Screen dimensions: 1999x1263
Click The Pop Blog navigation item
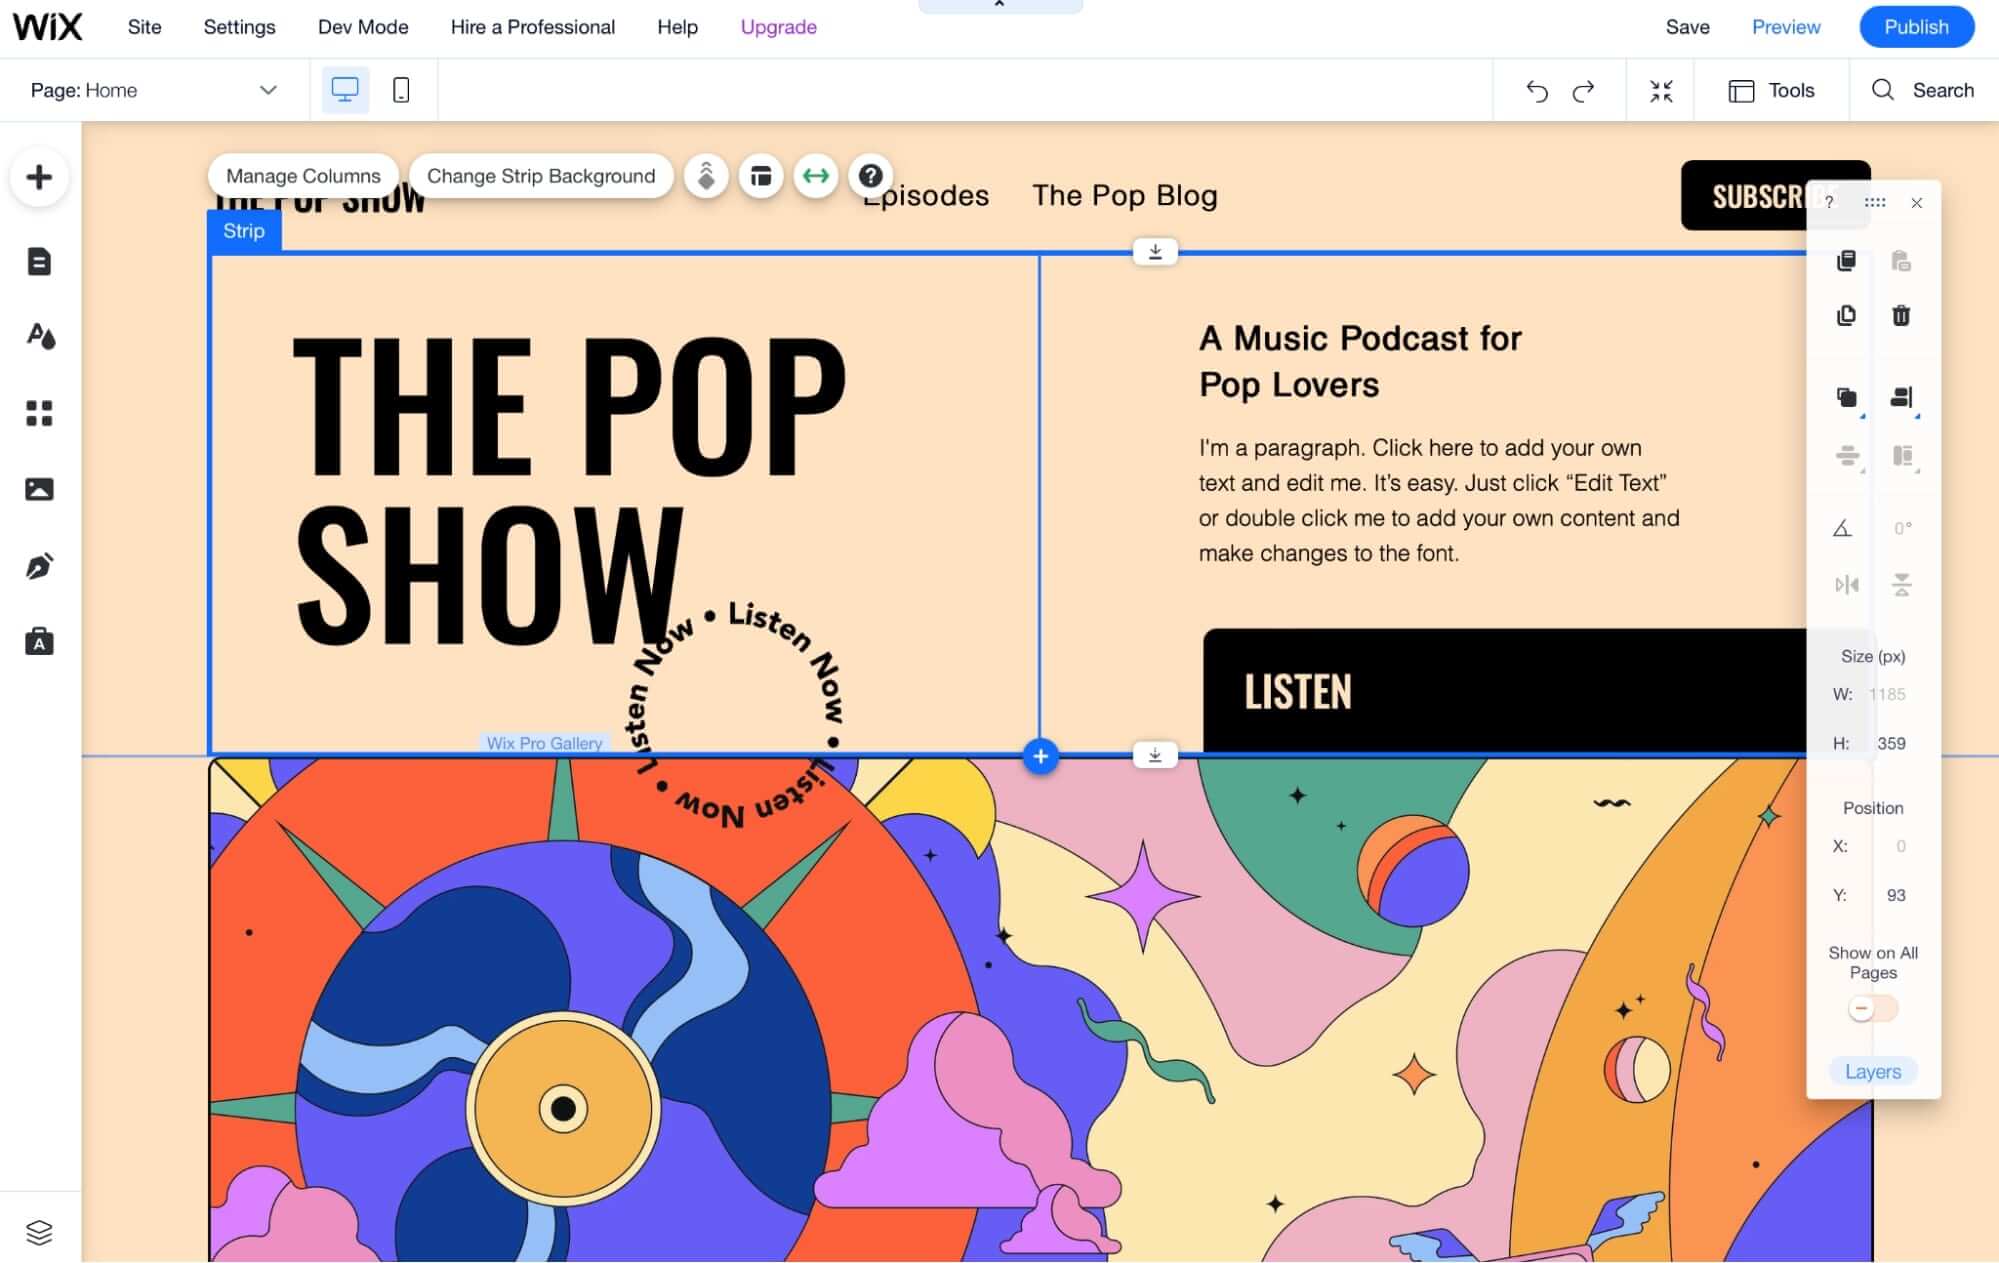(x=1125, y=195)
